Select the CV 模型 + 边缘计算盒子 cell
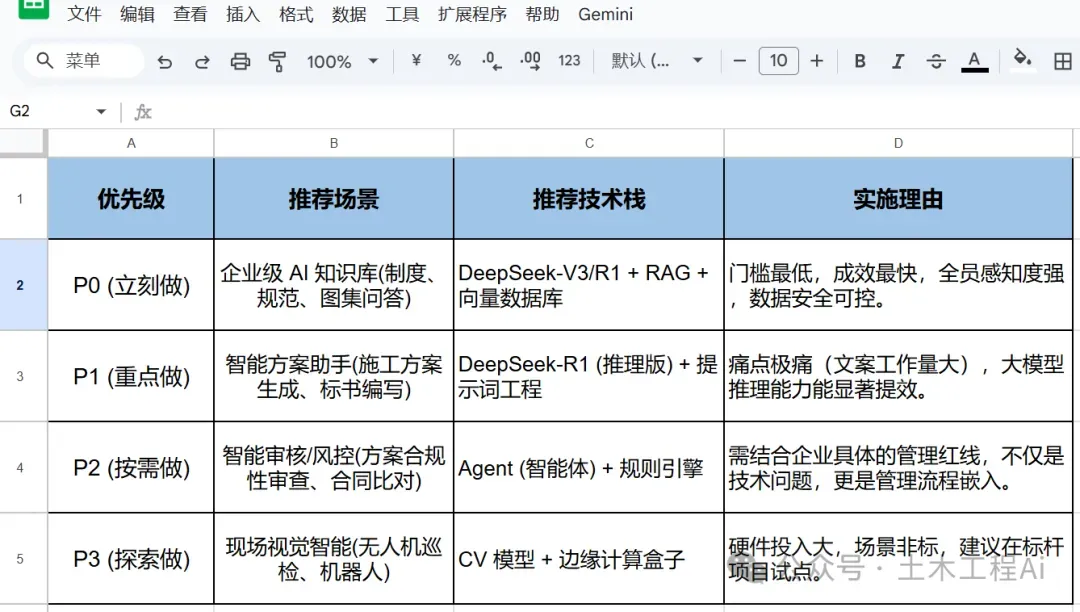 coord(589,559)
